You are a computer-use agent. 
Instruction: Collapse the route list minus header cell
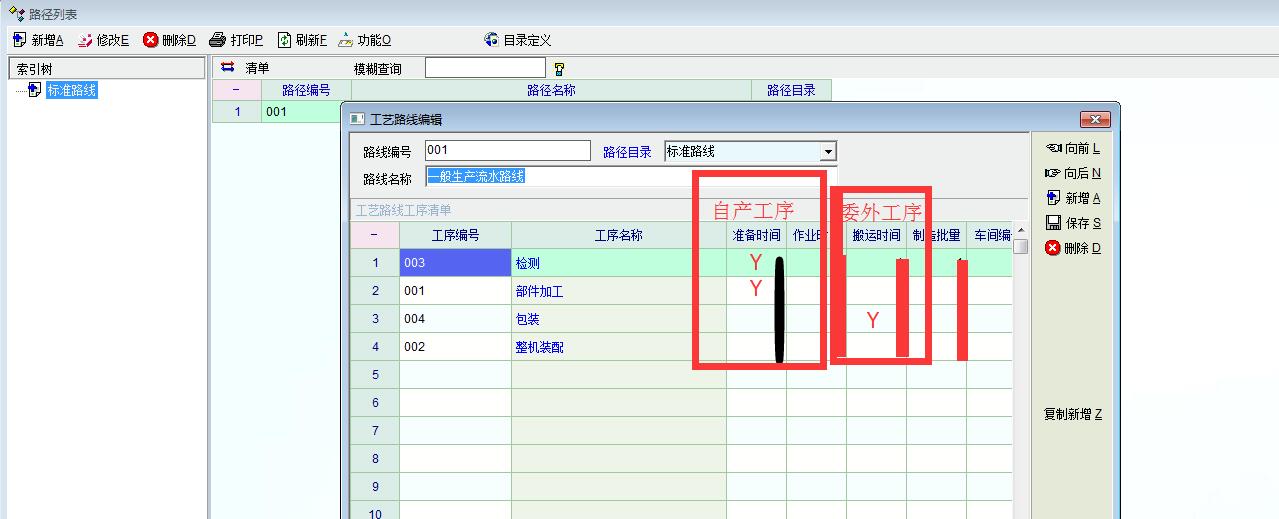click(x=236, y=90)
